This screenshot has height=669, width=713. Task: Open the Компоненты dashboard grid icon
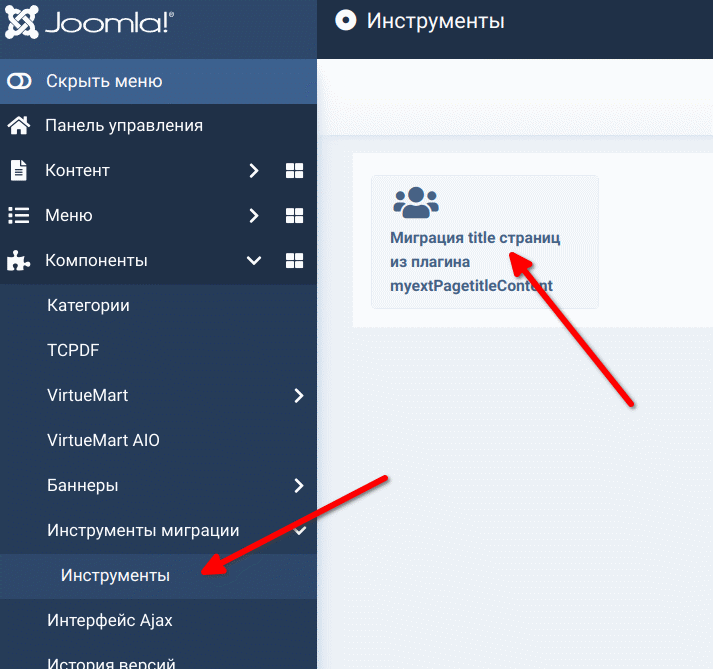[294, 261]
